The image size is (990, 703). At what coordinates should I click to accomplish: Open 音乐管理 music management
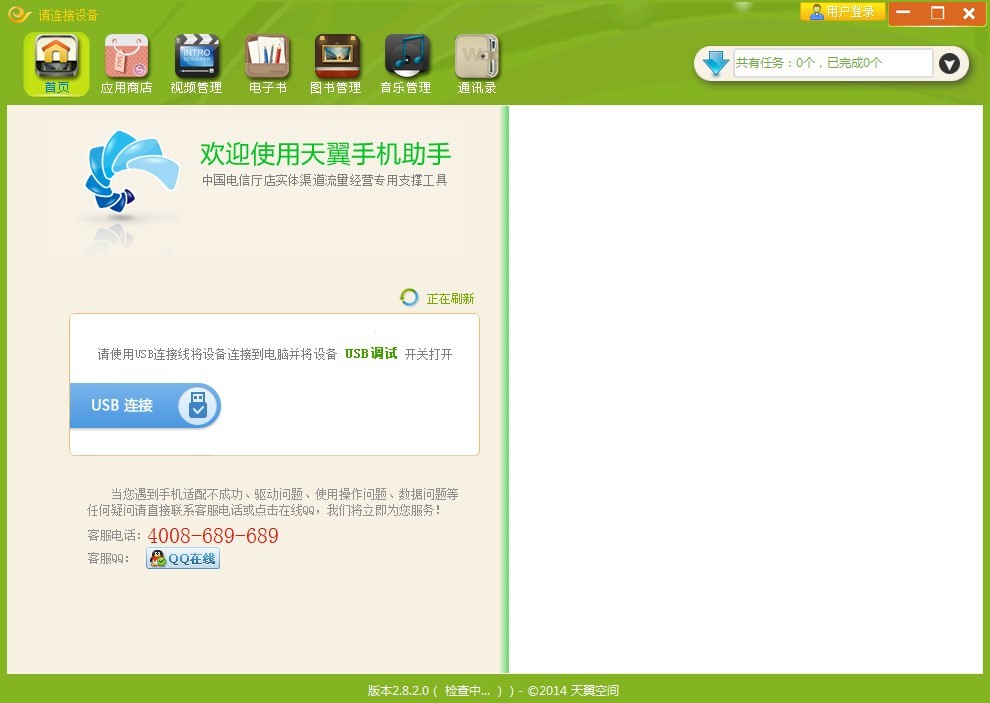coord(406,64)
